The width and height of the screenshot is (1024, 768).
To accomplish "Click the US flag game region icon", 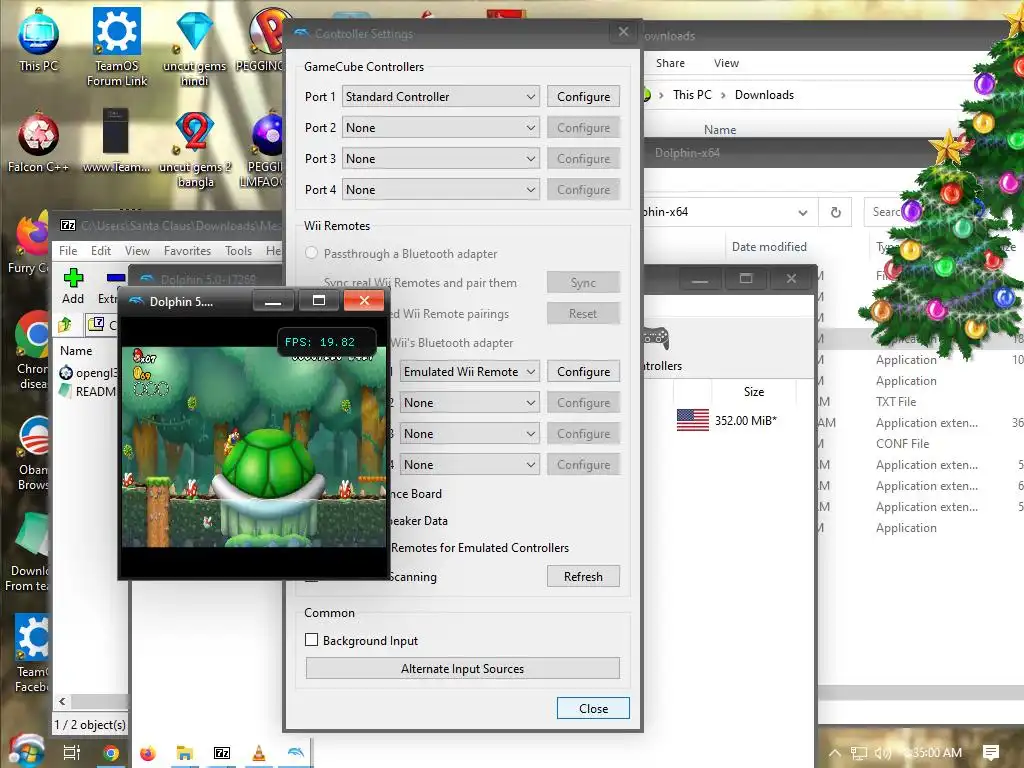I will [x=693, y=420].
